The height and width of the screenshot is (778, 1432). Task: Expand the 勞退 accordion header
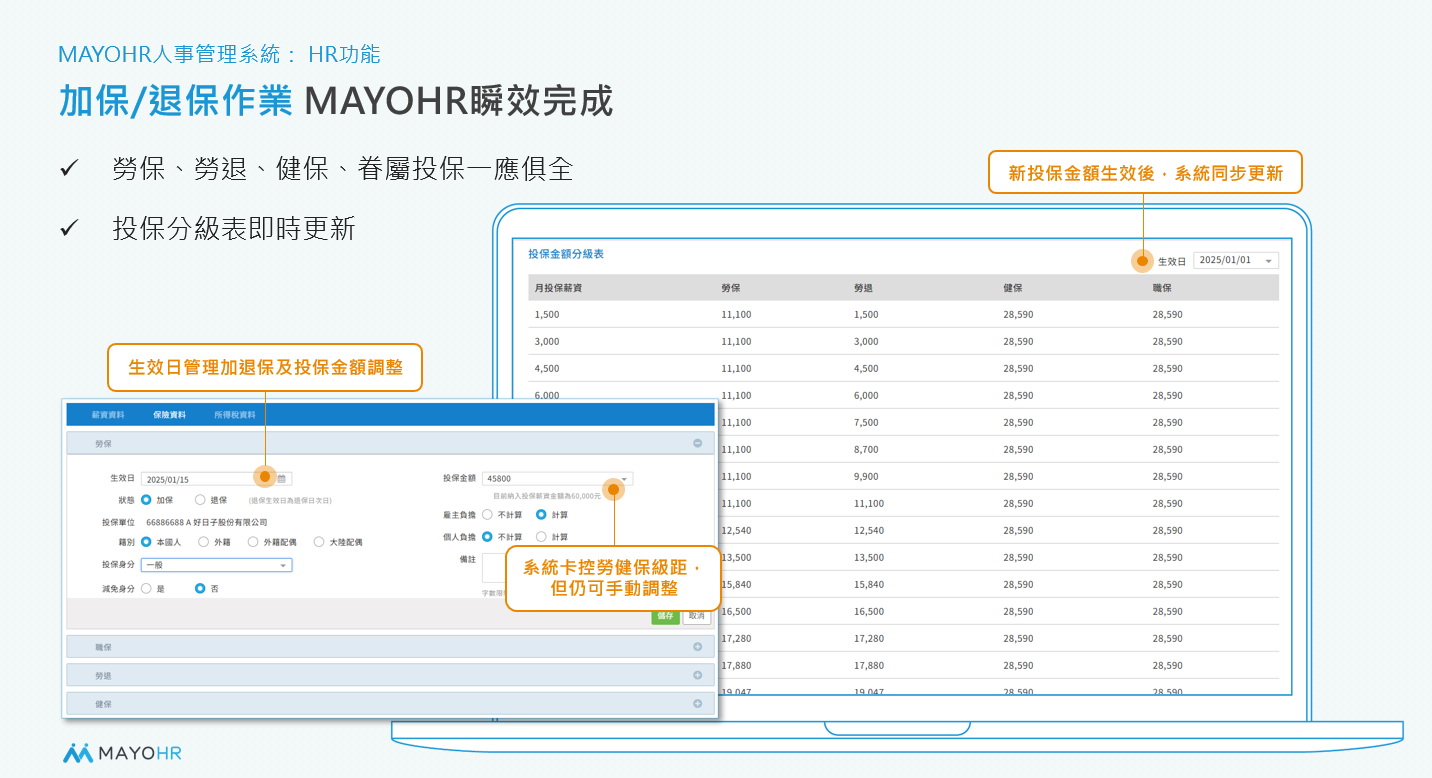tap(390, 675)
